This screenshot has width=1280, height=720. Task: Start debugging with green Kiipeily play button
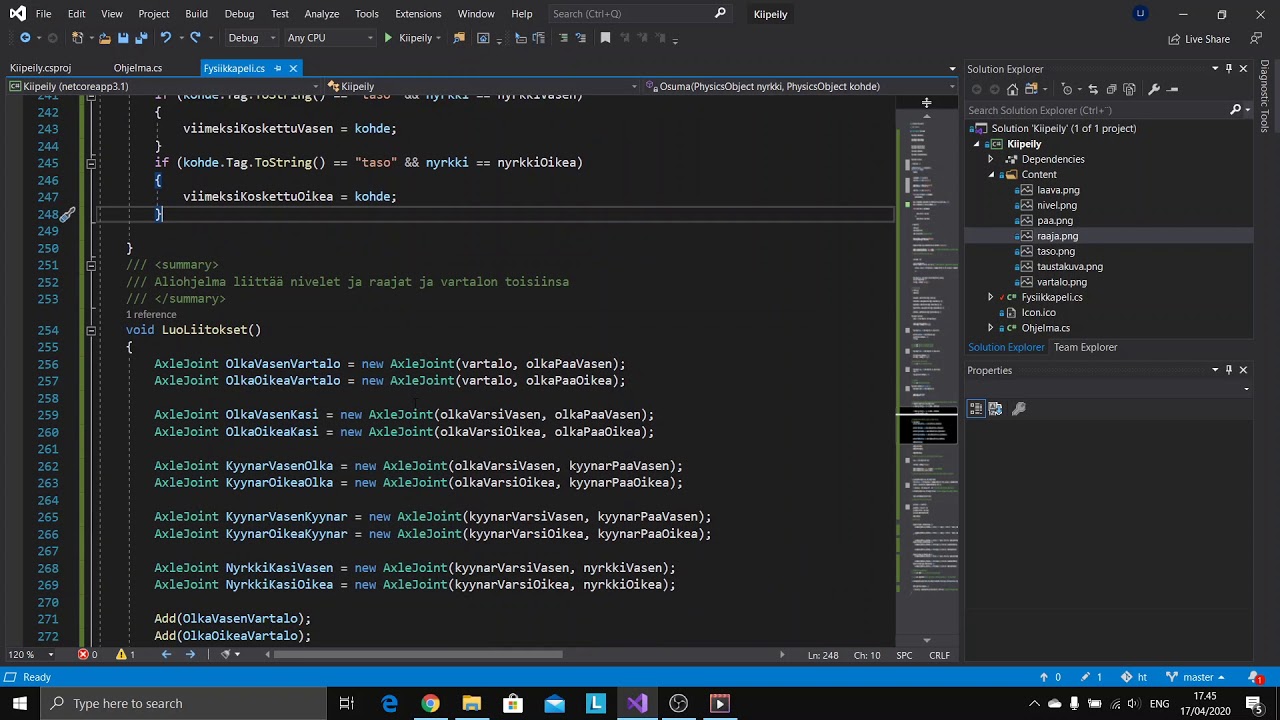point(408,38)
